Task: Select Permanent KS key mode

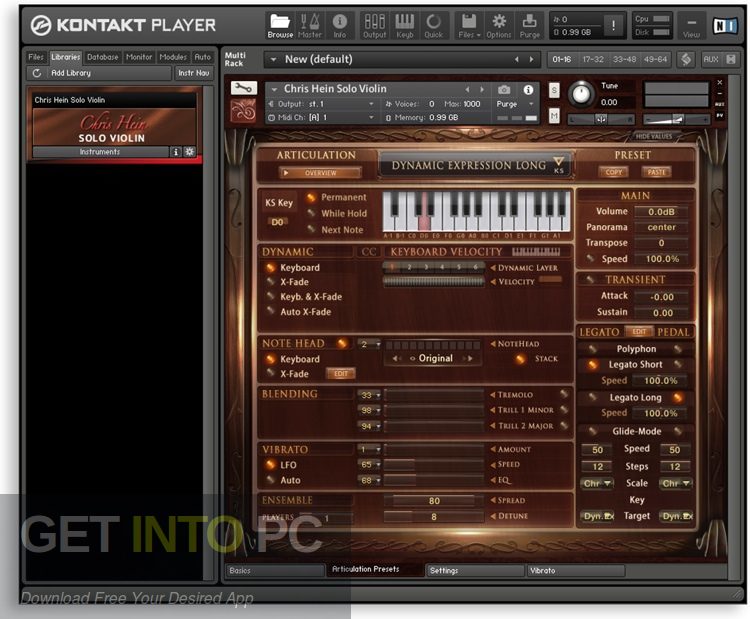Action: coord(311,198)
